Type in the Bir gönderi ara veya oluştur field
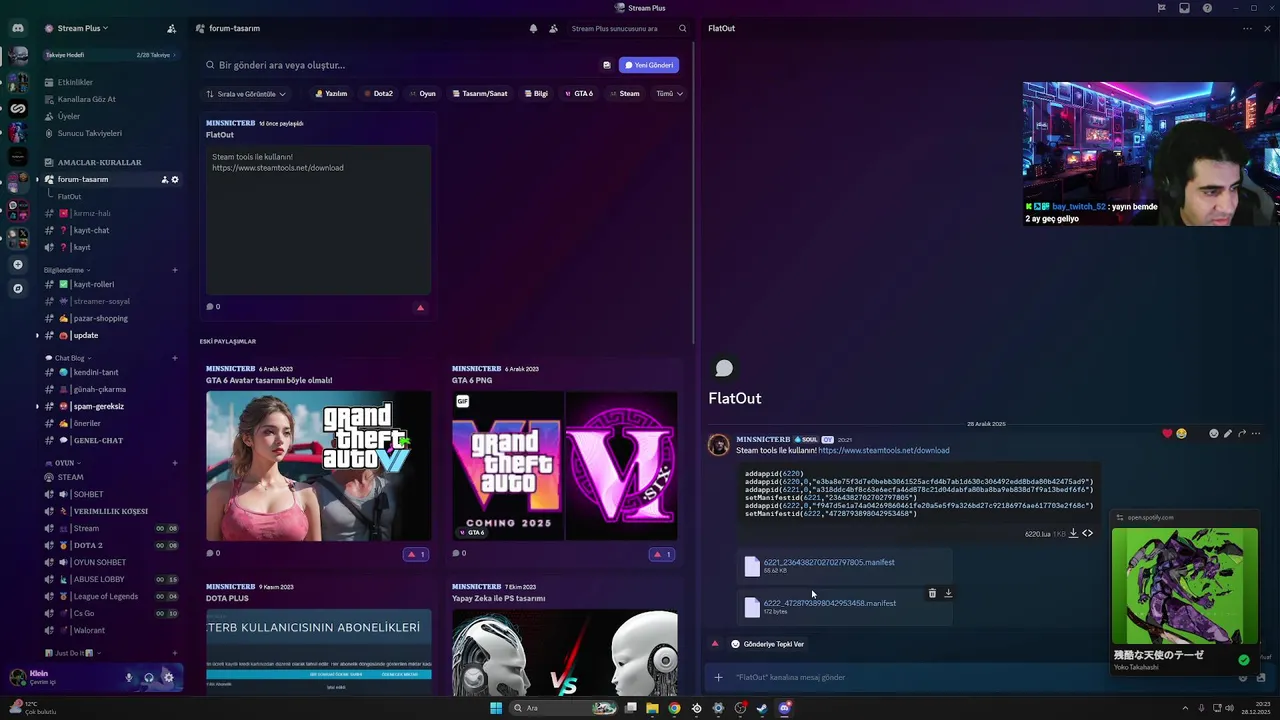The height and width of the screenshot is (720, 1280). click(x=400, y=65)
